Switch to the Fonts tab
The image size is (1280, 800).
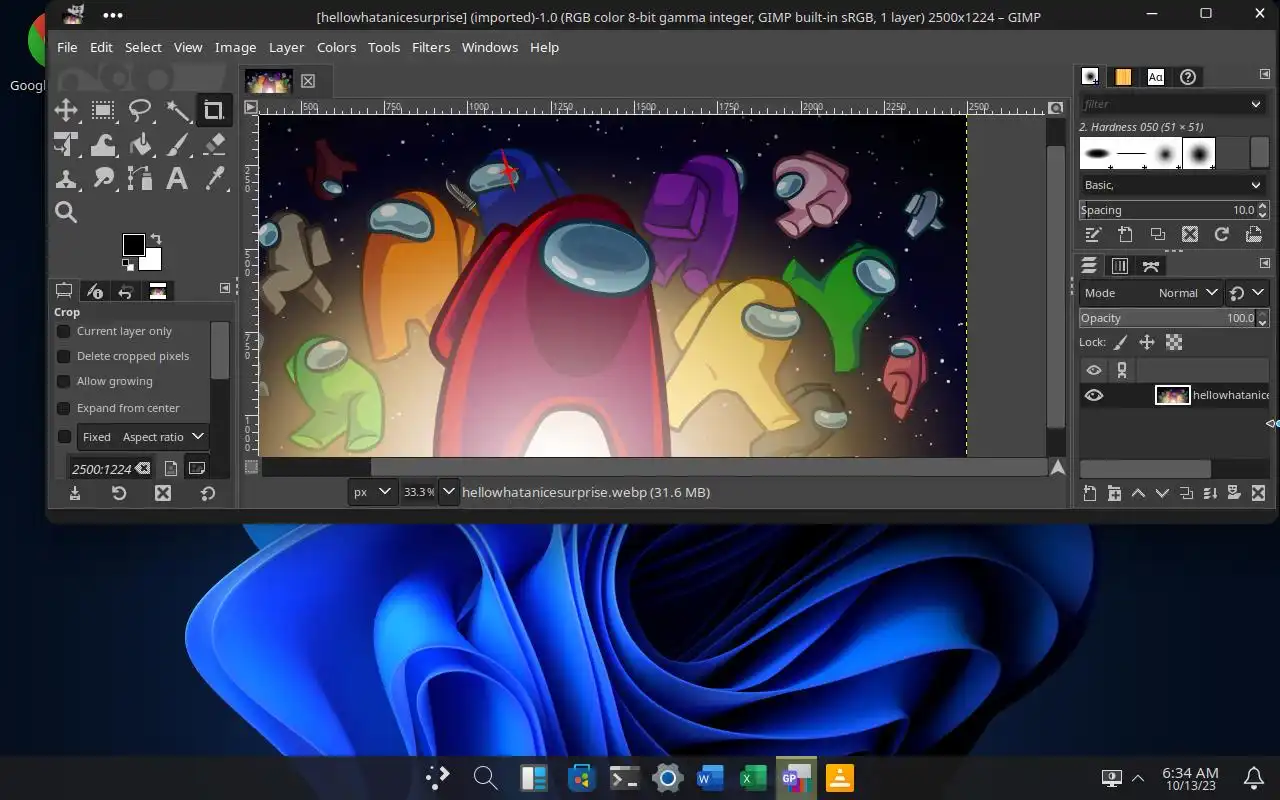coord(1155,77)
